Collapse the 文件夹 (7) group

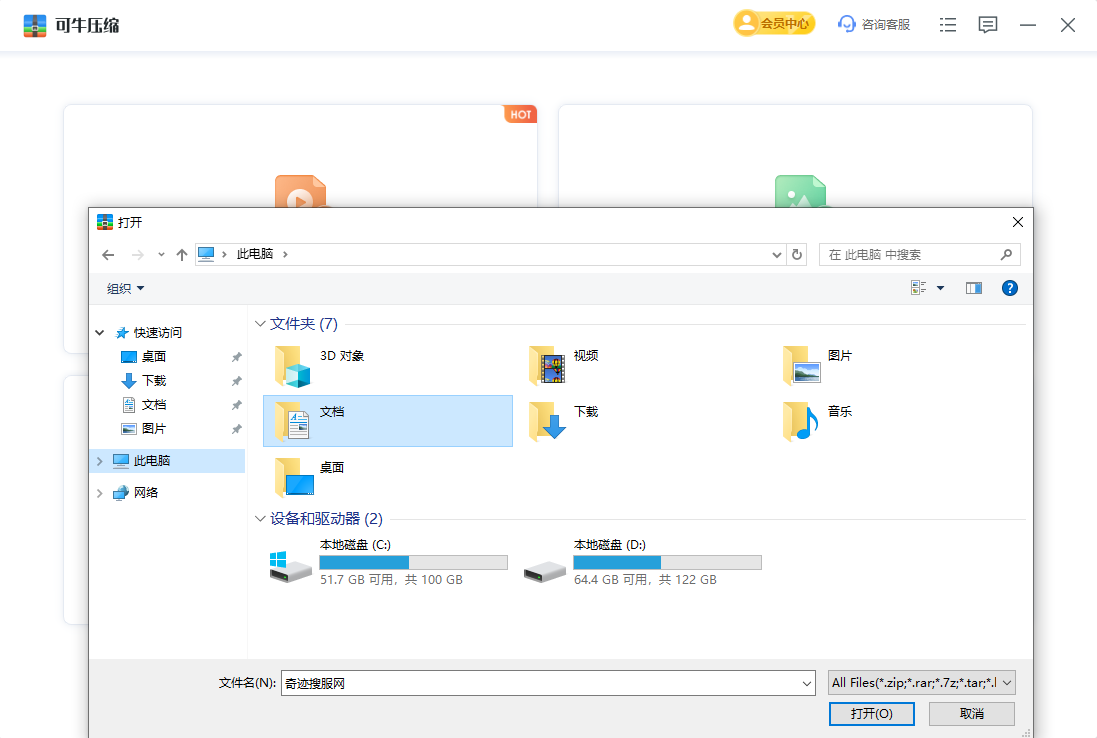click(260, 324)
